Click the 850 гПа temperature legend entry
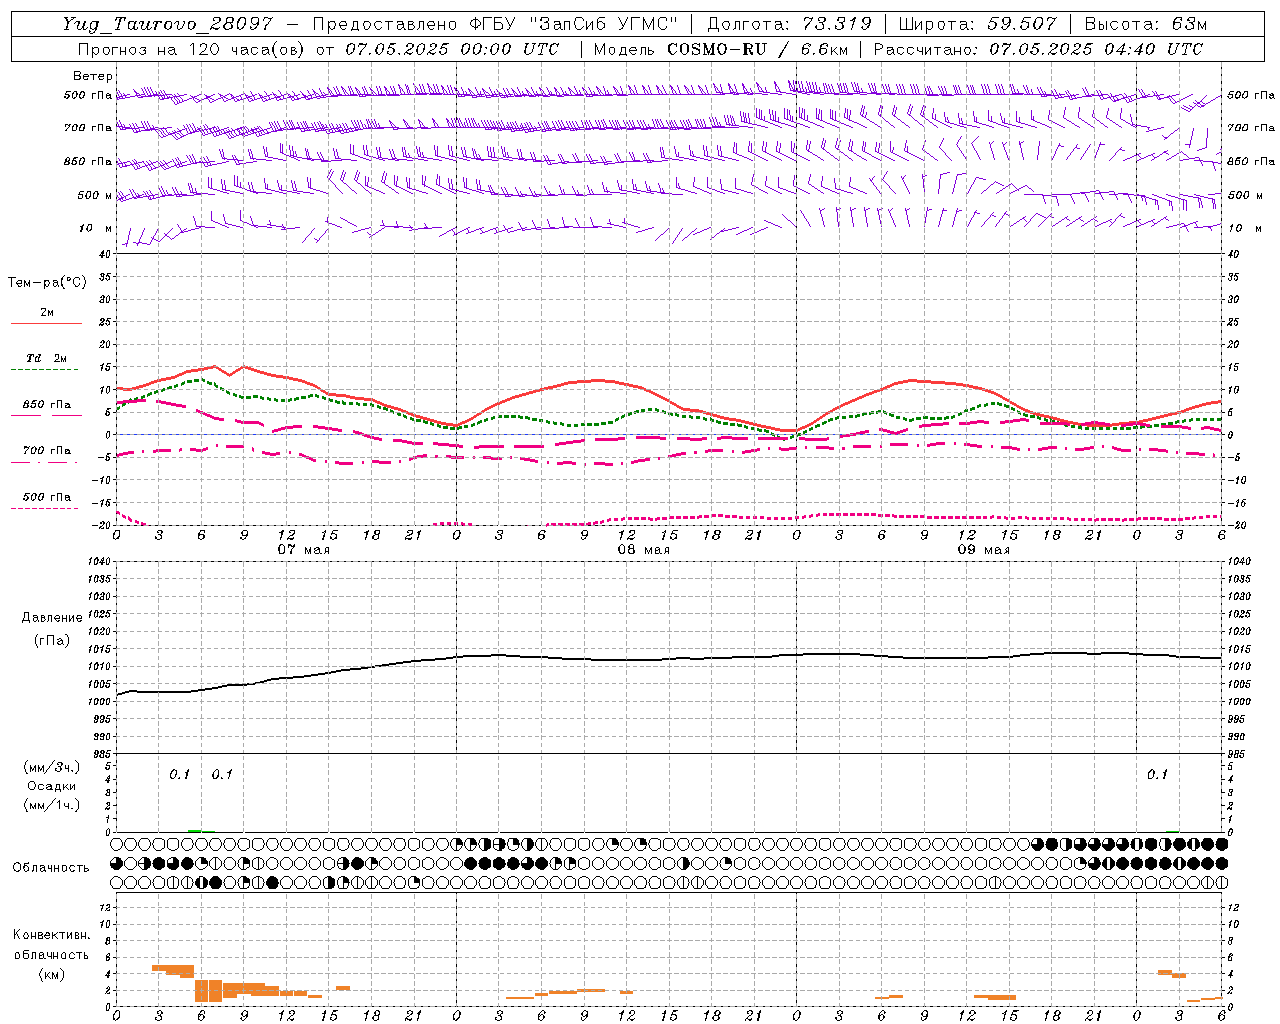This screenshot has height=1024, width=1280. pyautogui.click(x=47, y=404)
